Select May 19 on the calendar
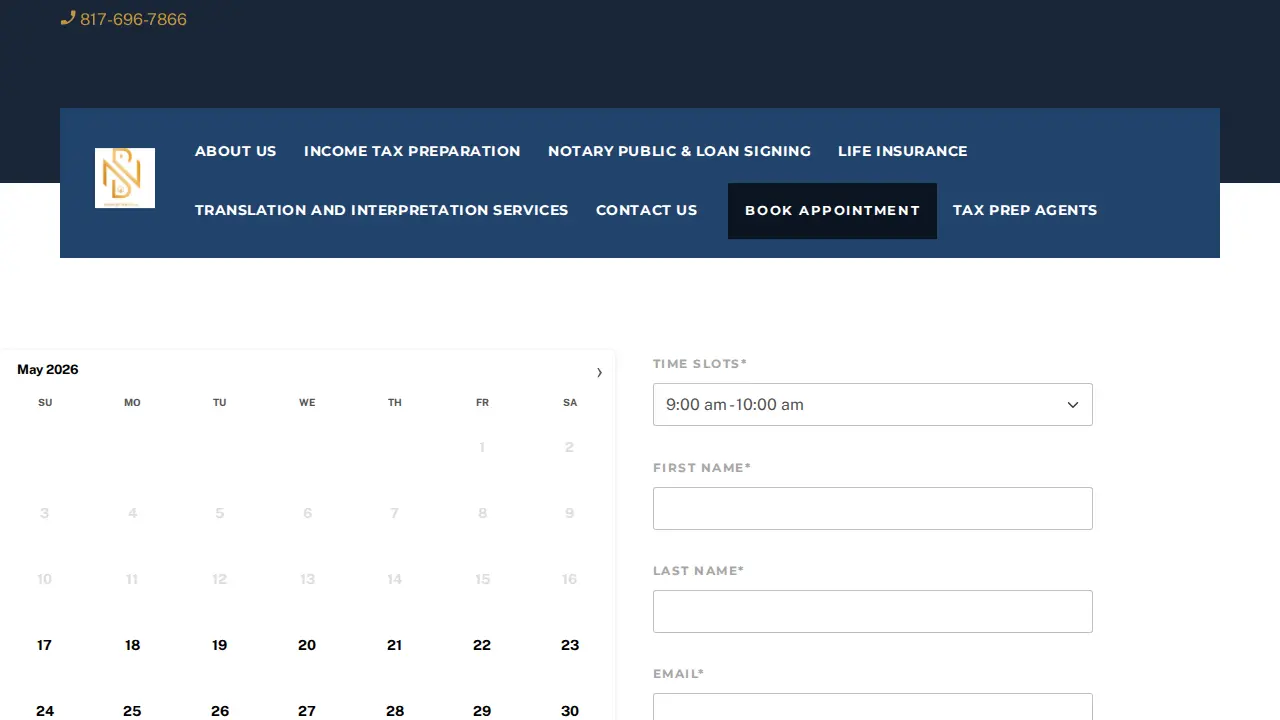1280x720 pixels. click(x=219, y=645)
